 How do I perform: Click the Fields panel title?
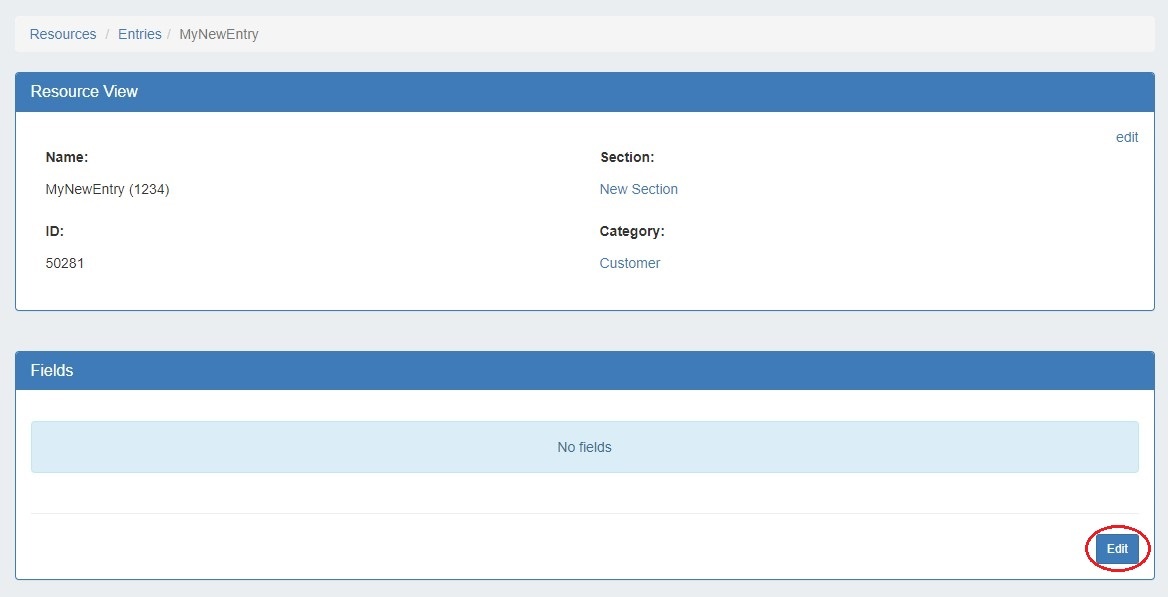[52, 370]
